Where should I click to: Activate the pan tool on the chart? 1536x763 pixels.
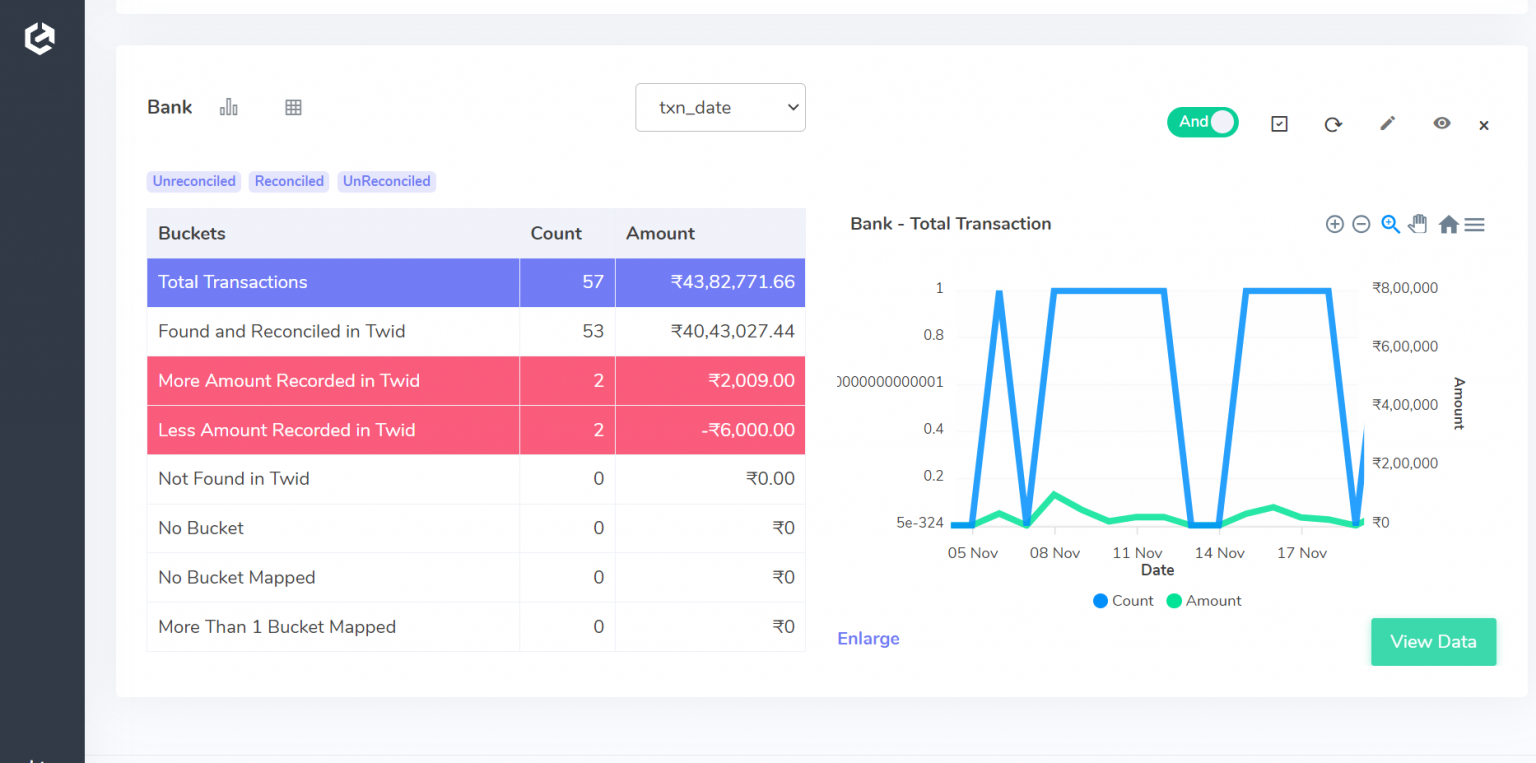(x=1418, y=224)
